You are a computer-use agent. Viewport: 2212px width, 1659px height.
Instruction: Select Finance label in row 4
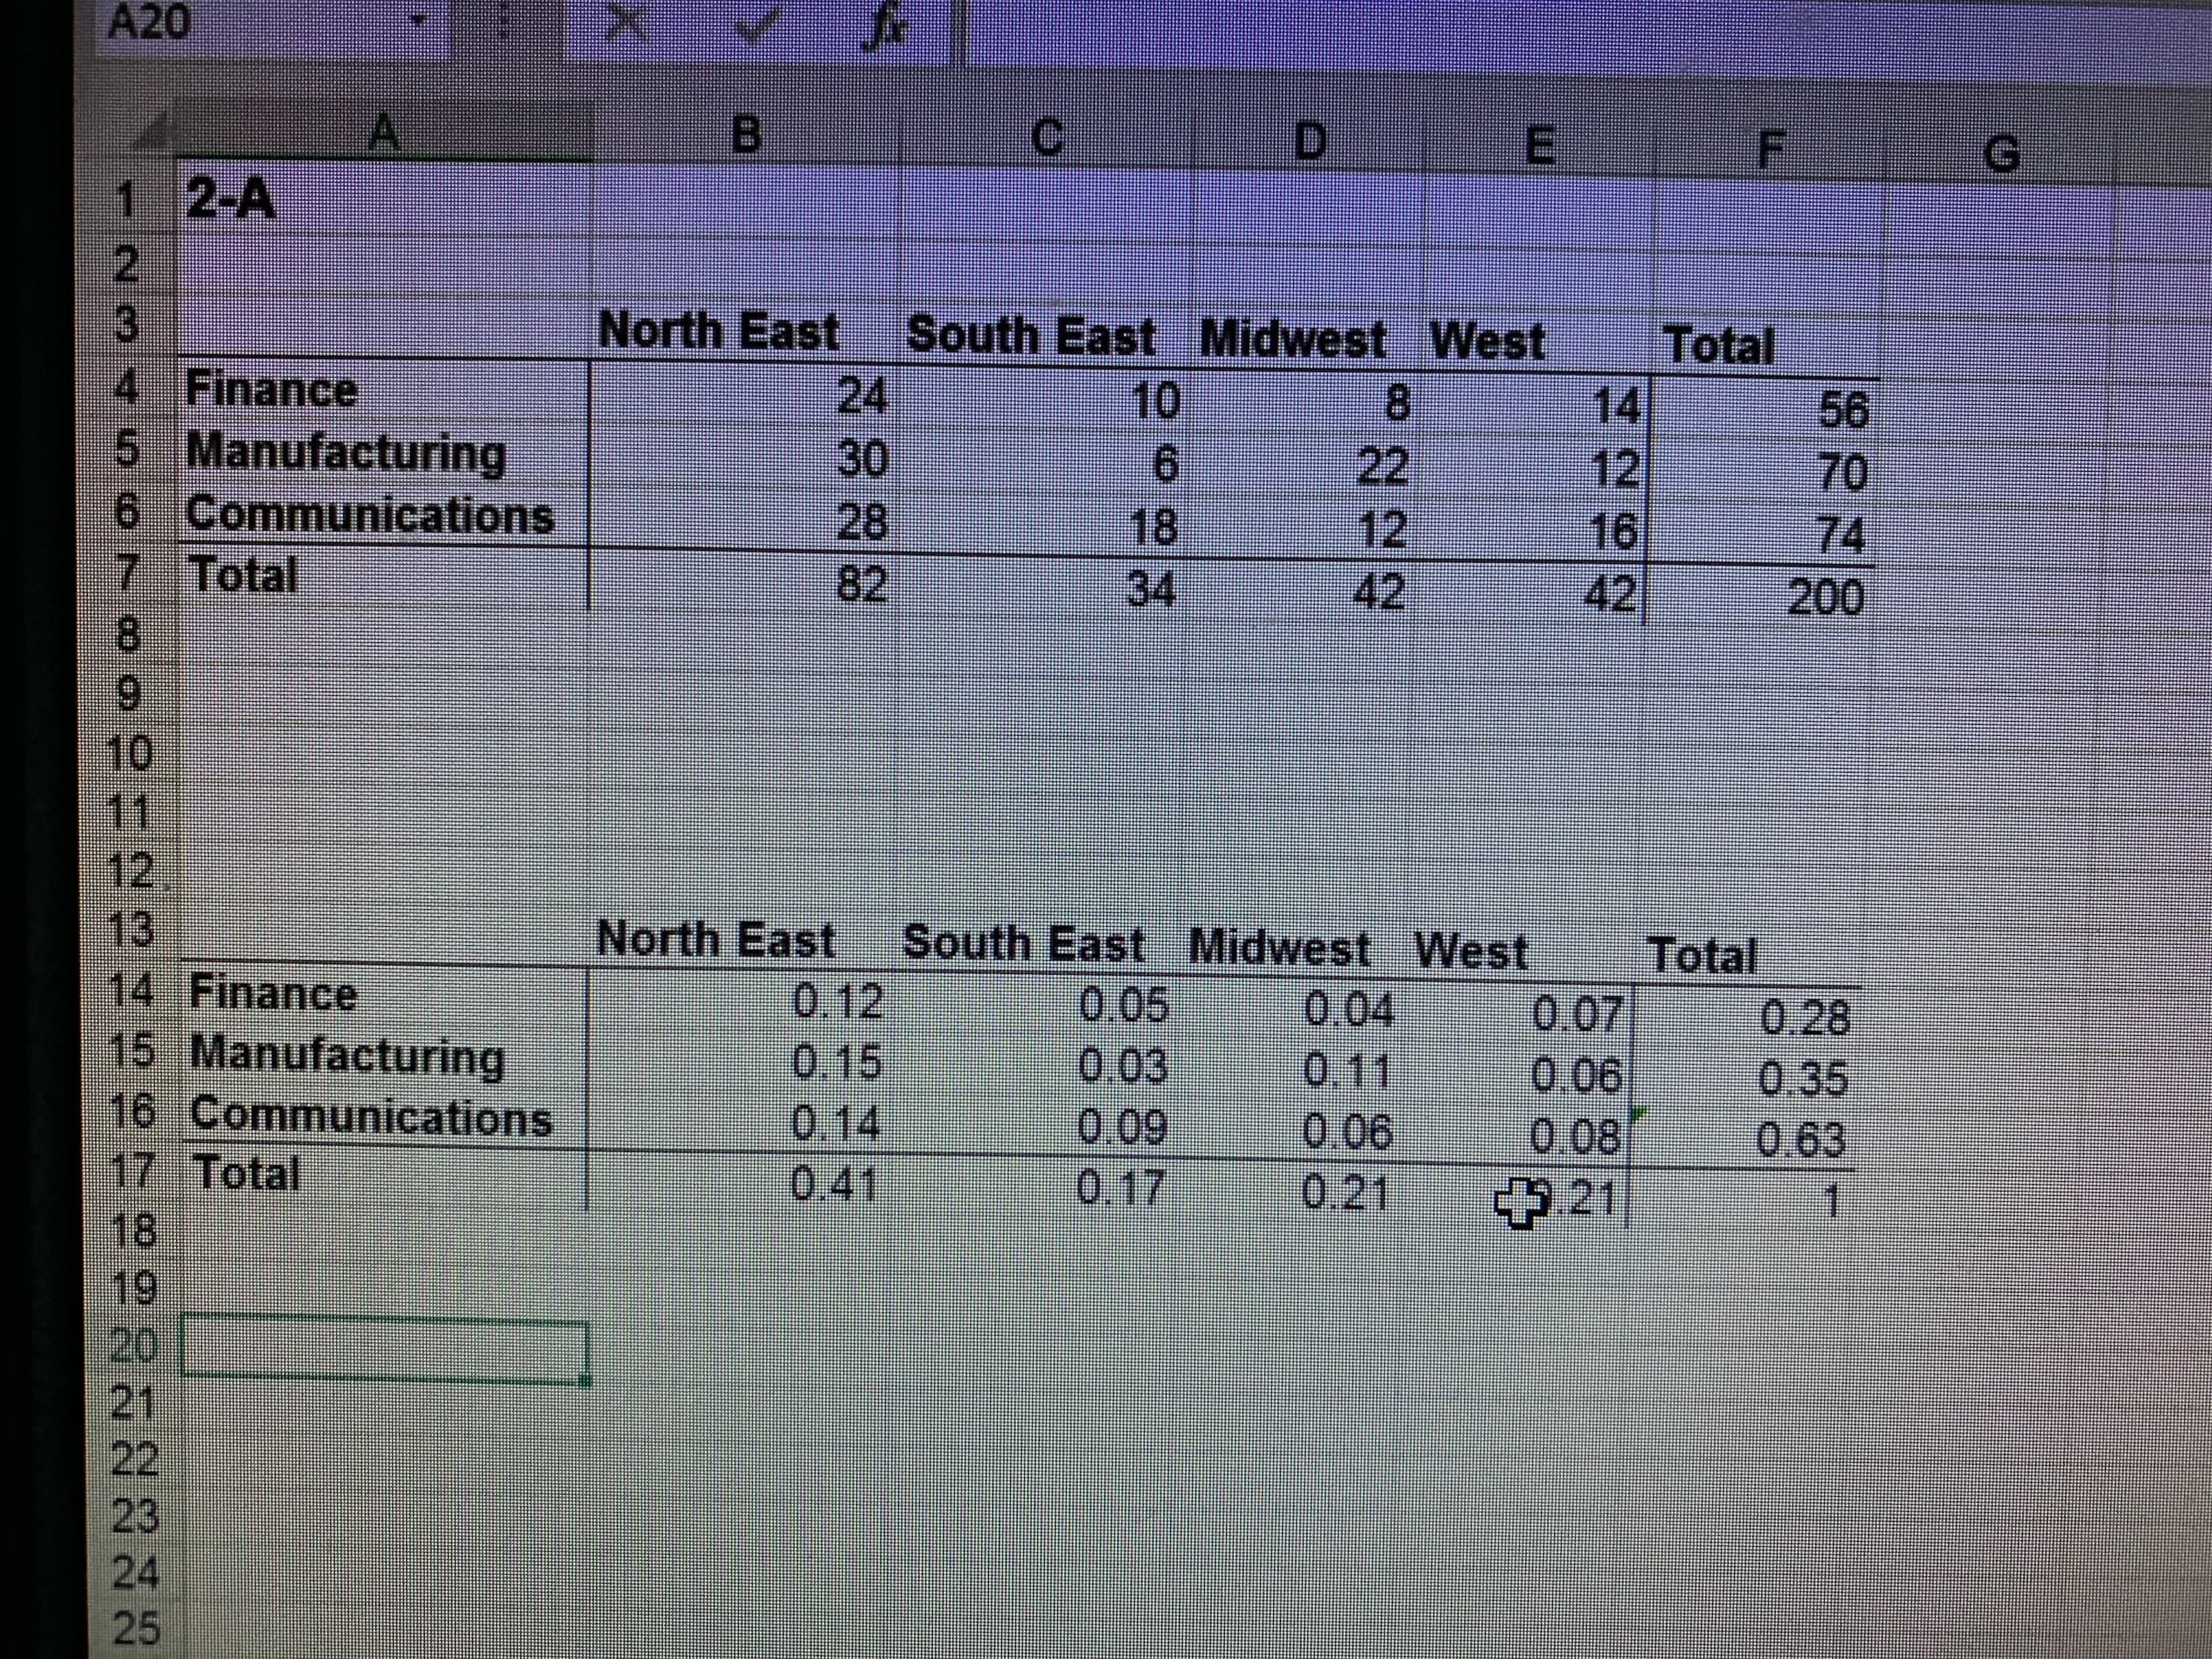tap(272, 389)
